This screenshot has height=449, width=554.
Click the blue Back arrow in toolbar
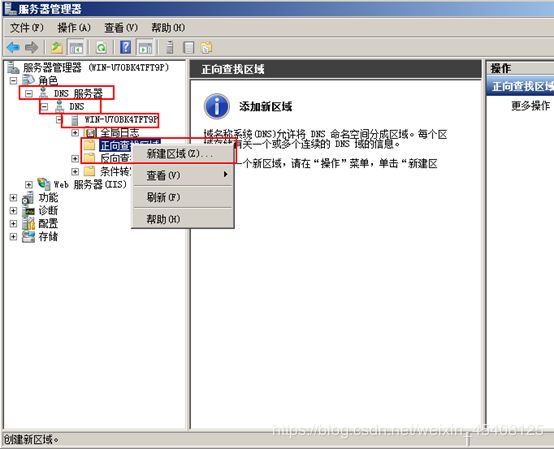pos(13,47)
